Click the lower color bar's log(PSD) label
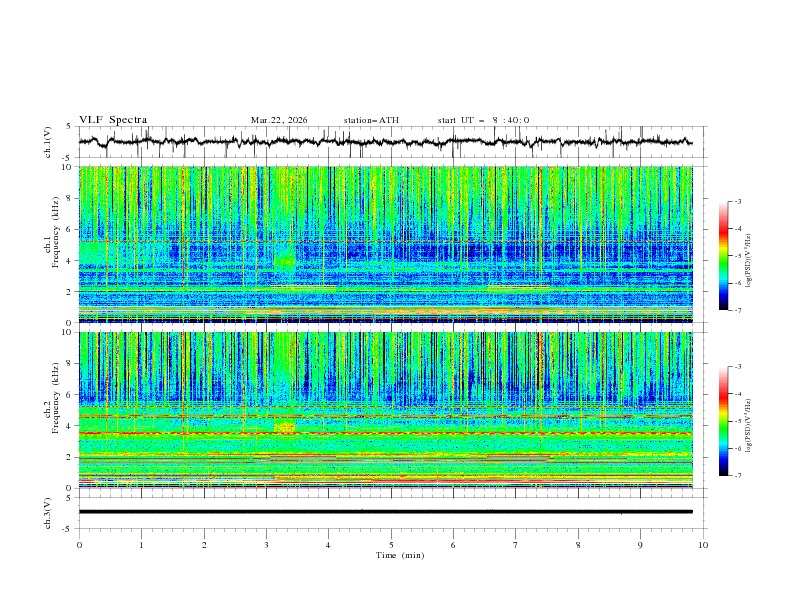792x612 pixels. point(748,426)
